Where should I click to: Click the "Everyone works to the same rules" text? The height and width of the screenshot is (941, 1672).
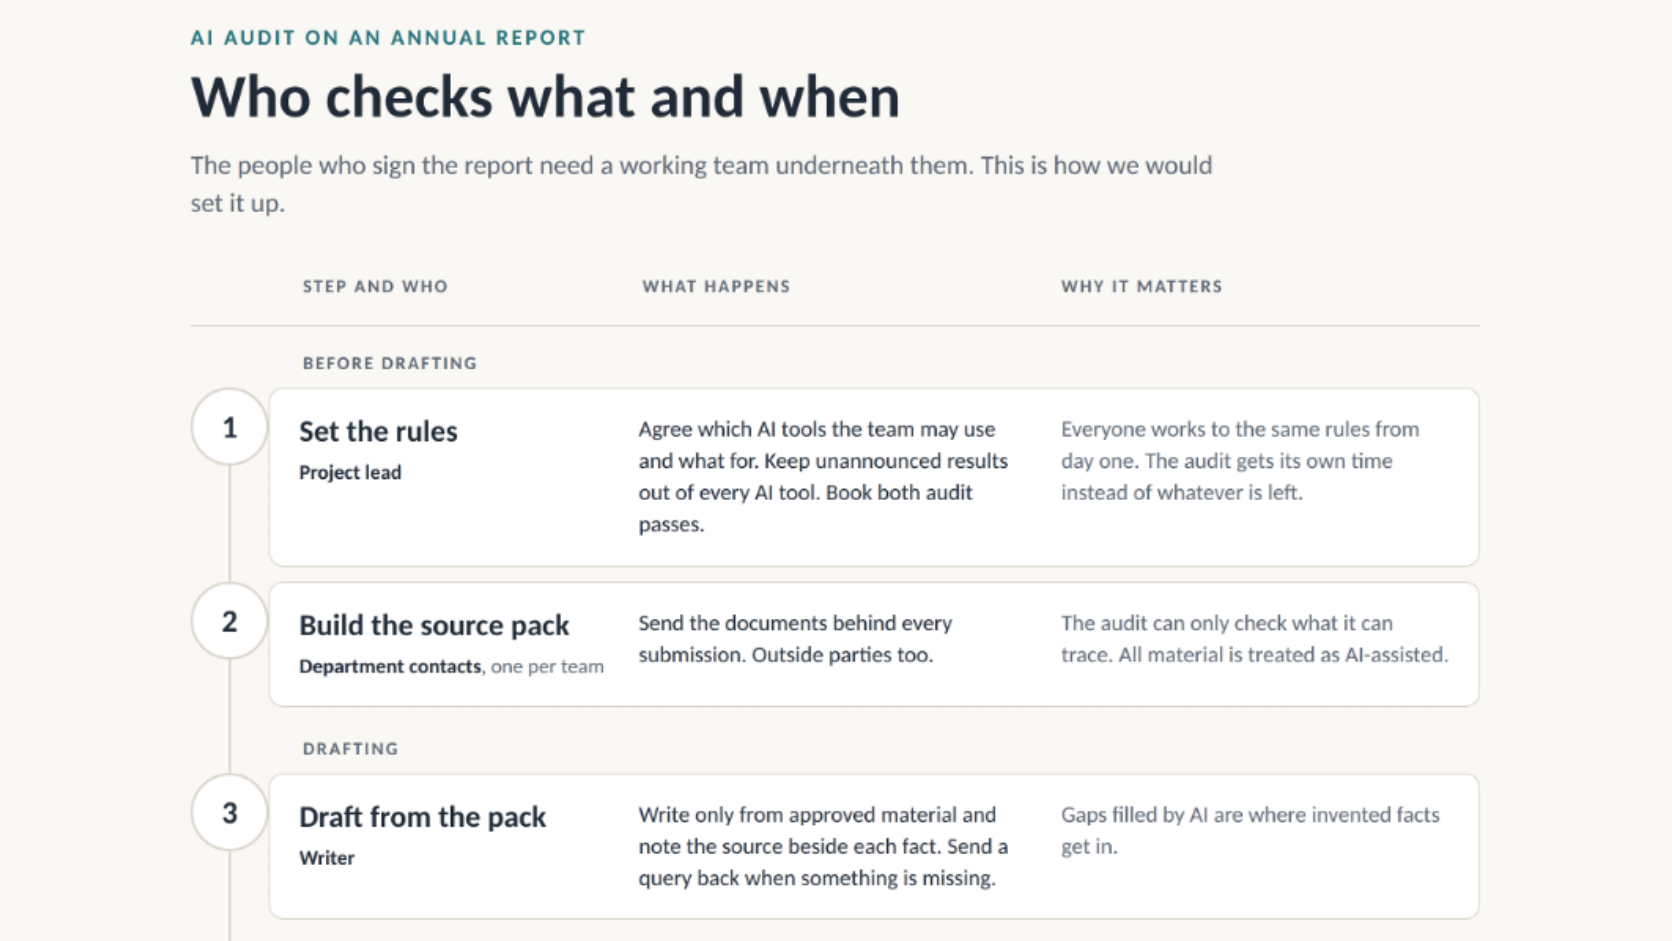(1240, 460)
